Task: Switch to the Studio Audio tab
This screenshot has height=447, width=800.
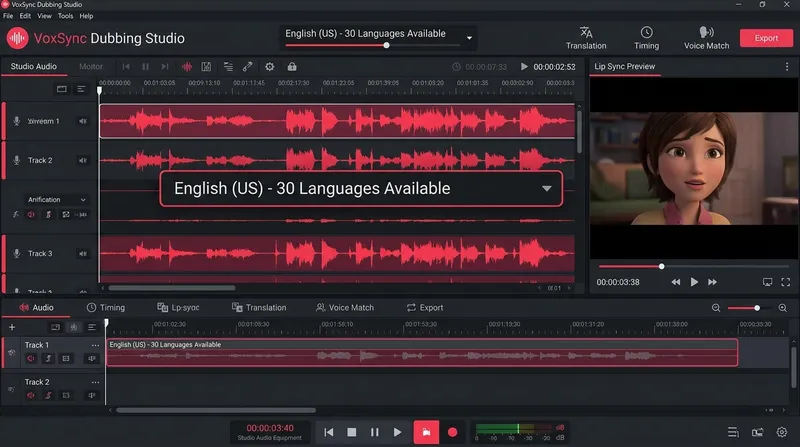Action: tap(34, 66)
